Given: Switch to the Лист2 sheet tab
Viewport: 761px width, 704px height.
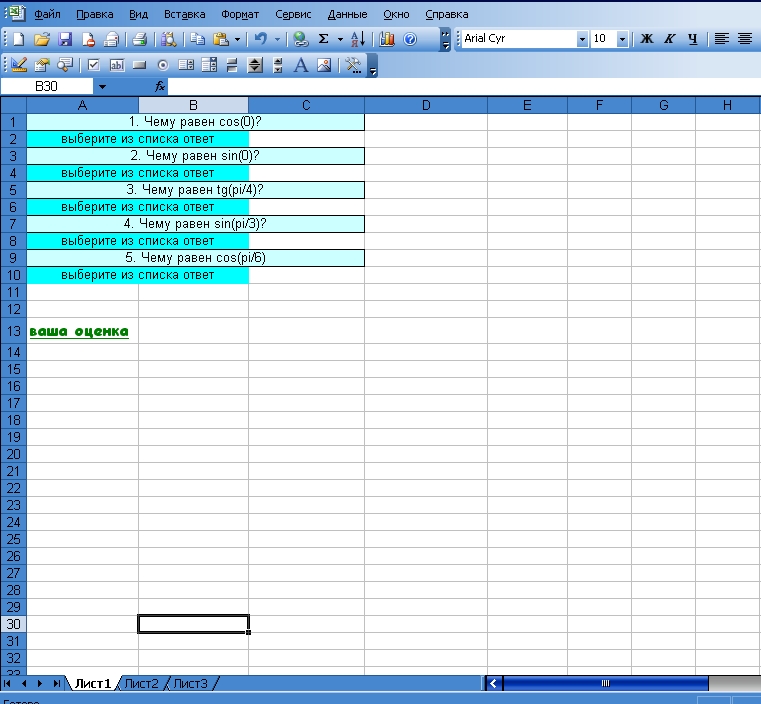Looking at the screenshot, I should point(141,684).
